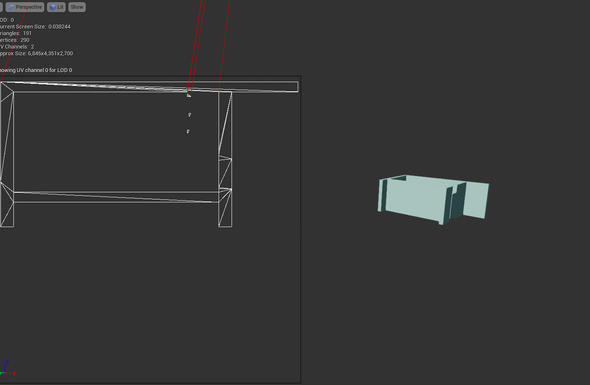Viewport: 590px width, 385px height.
Task: Click the UV Channels: 2 stat line
Action: pos(17,47)
